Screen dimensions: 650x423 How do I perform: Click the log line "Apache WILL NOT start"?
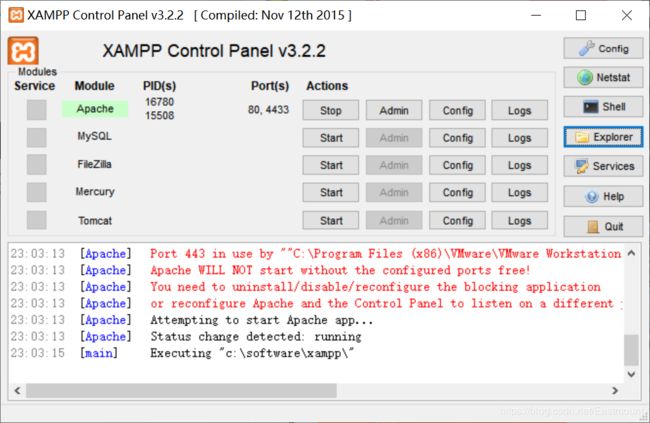(x=340, y=270)
